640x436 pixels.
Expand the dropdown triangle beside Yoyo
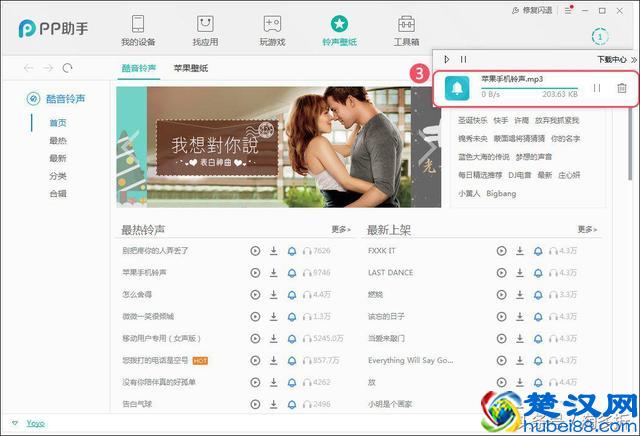click(15, 423)
